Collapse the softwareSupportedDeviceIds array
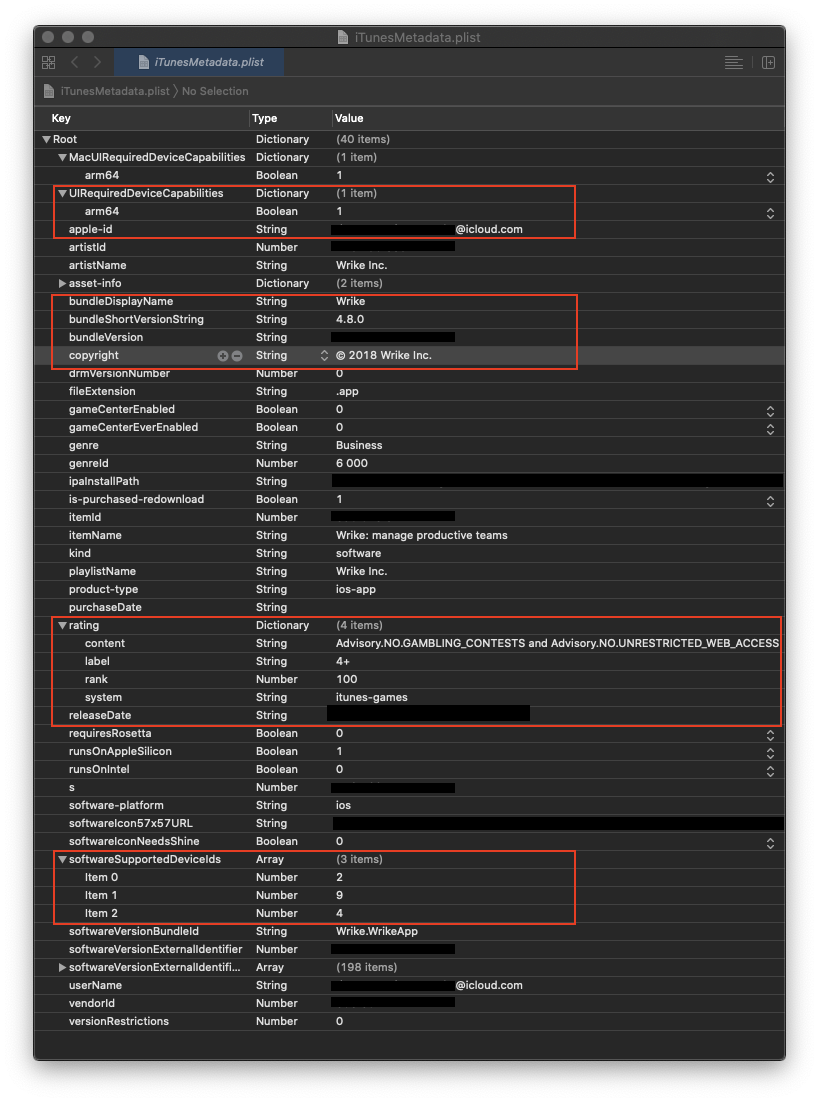Screen dimensions: 819x1102 pyautogui.click(x=60, y=859)
